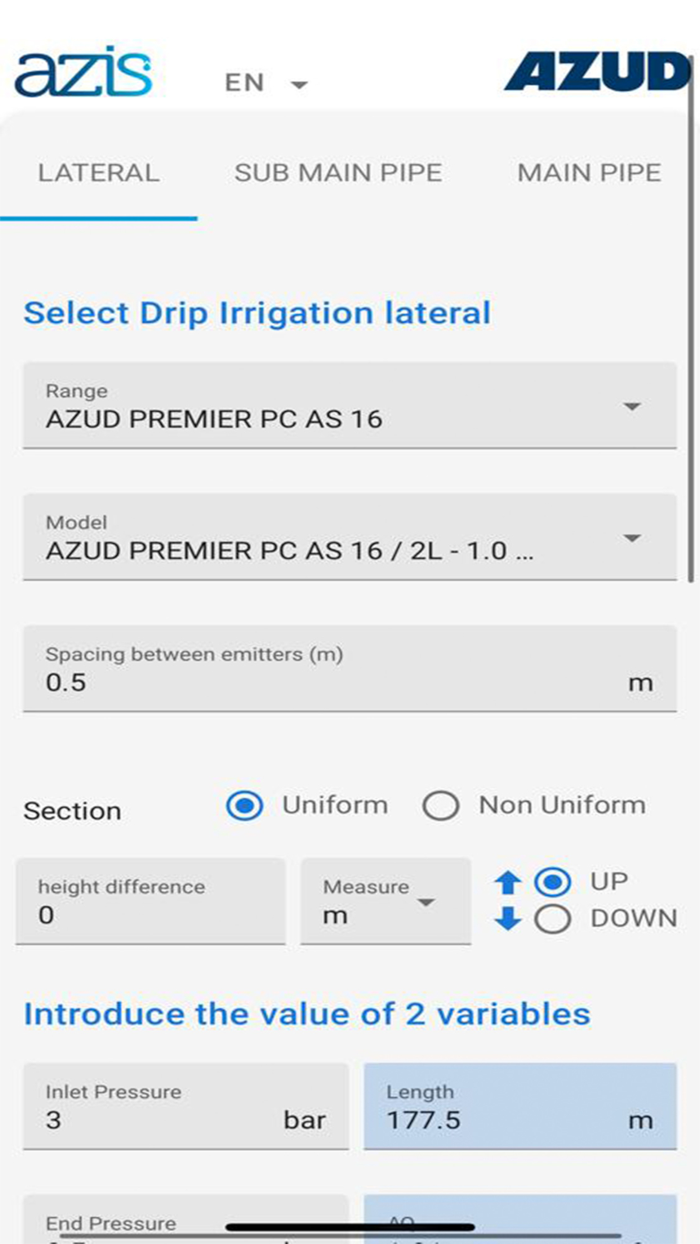
Task: Switch to the SUB MAIN PIPE tab
Action: 338,172
